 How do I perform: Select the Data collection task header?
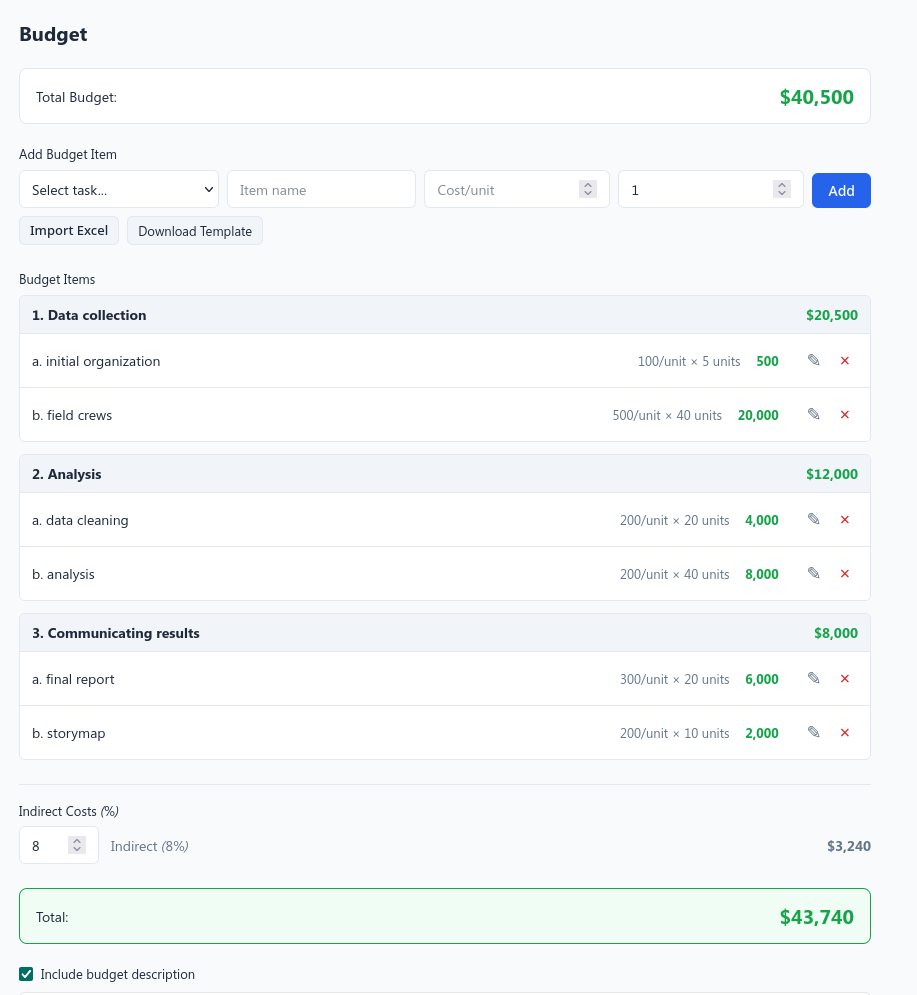click(445, 315)
